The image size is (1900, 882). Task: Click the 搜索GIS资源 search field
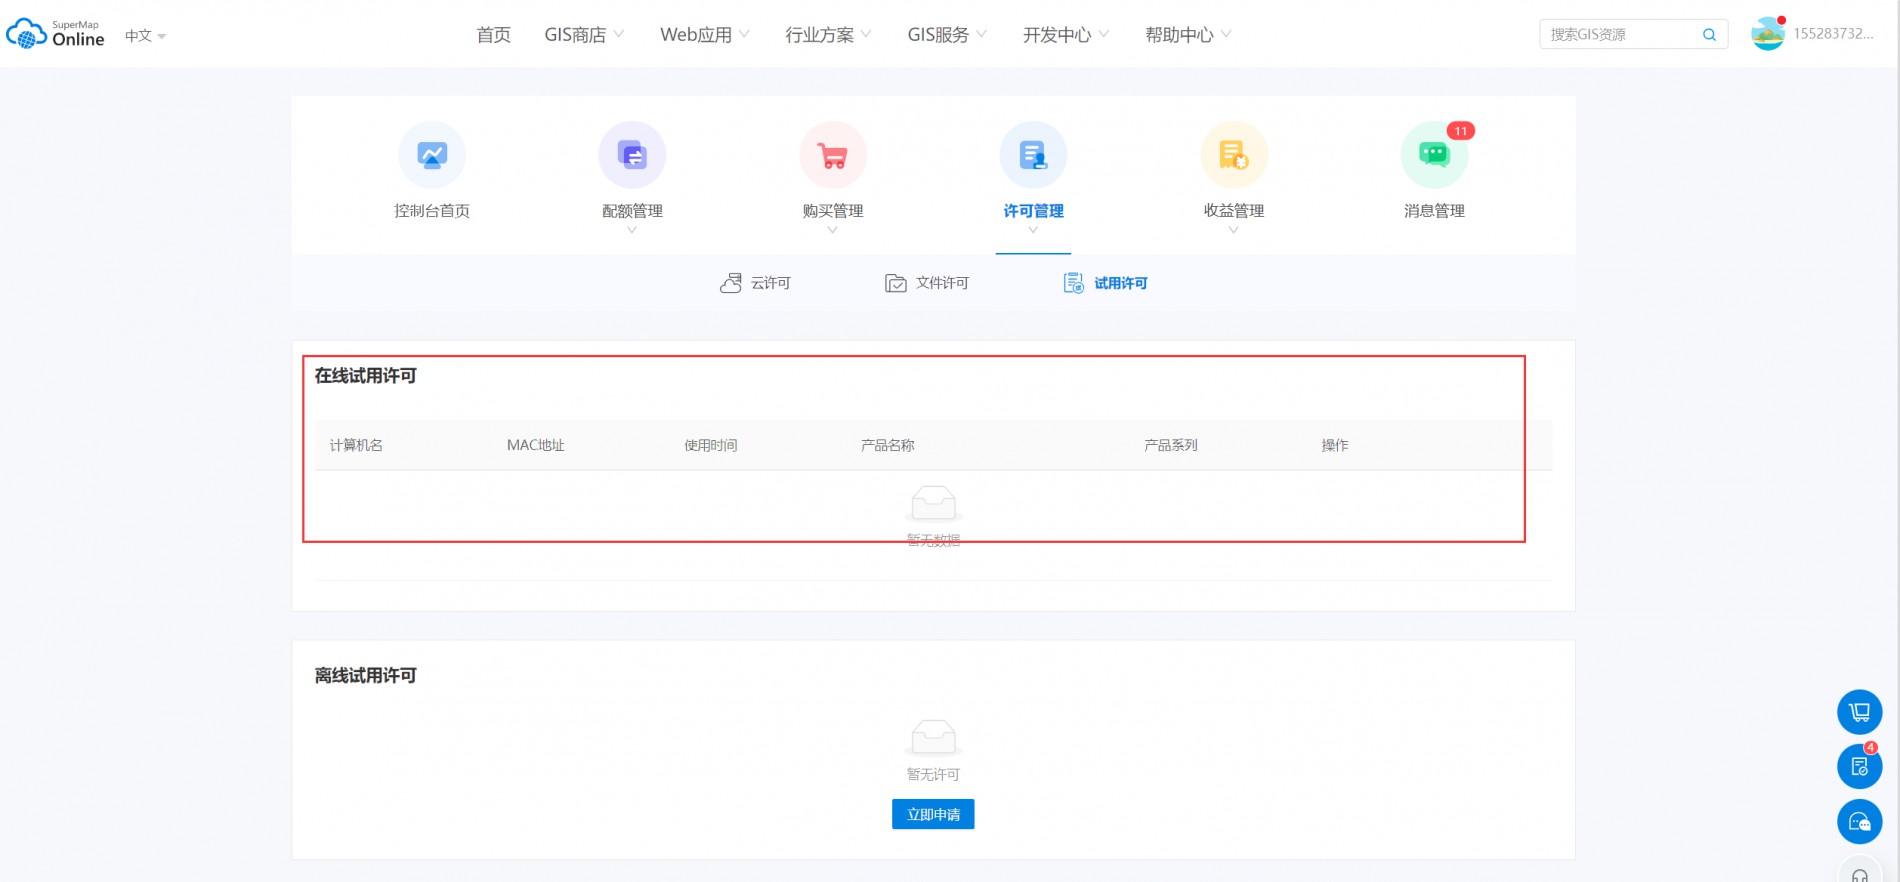tap(1620, 35)
